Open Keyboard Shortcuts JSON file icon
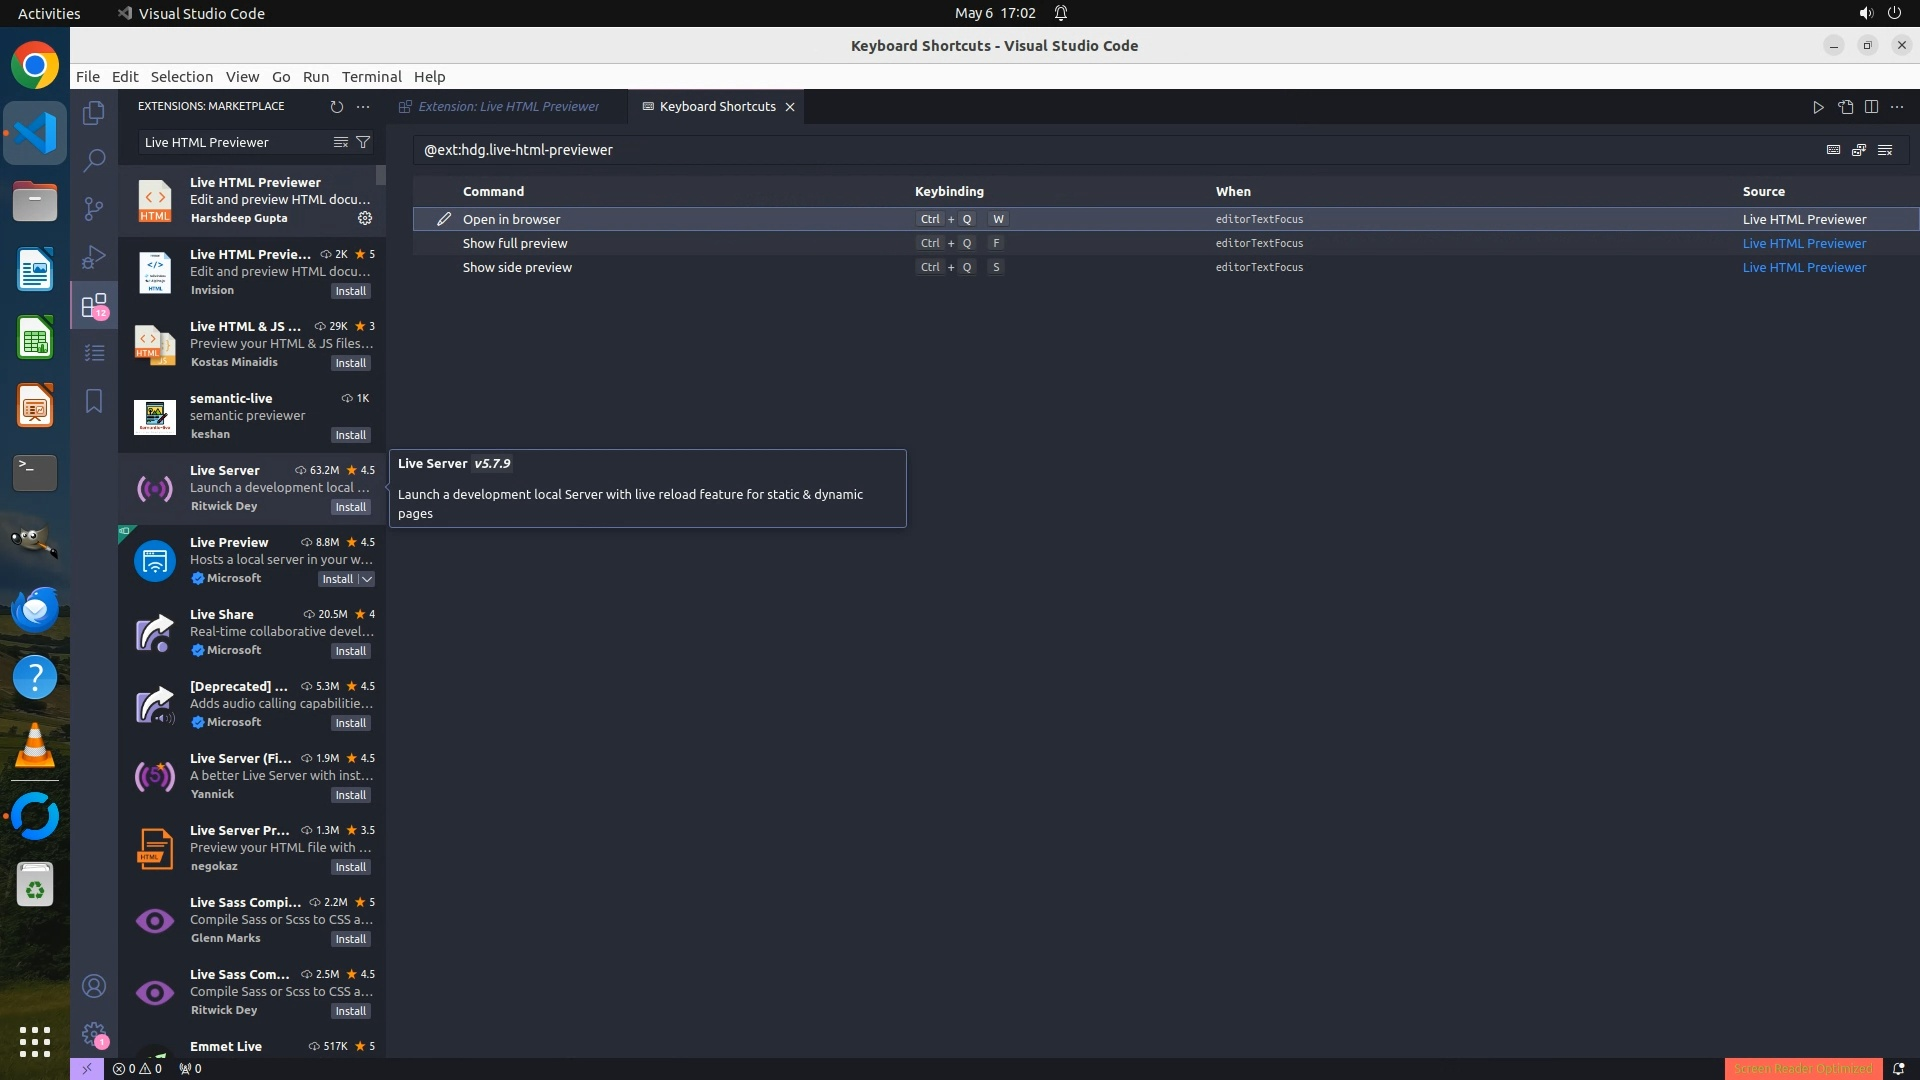The width and height of the screenshot is (1920, 1080). click(1845, 107)
